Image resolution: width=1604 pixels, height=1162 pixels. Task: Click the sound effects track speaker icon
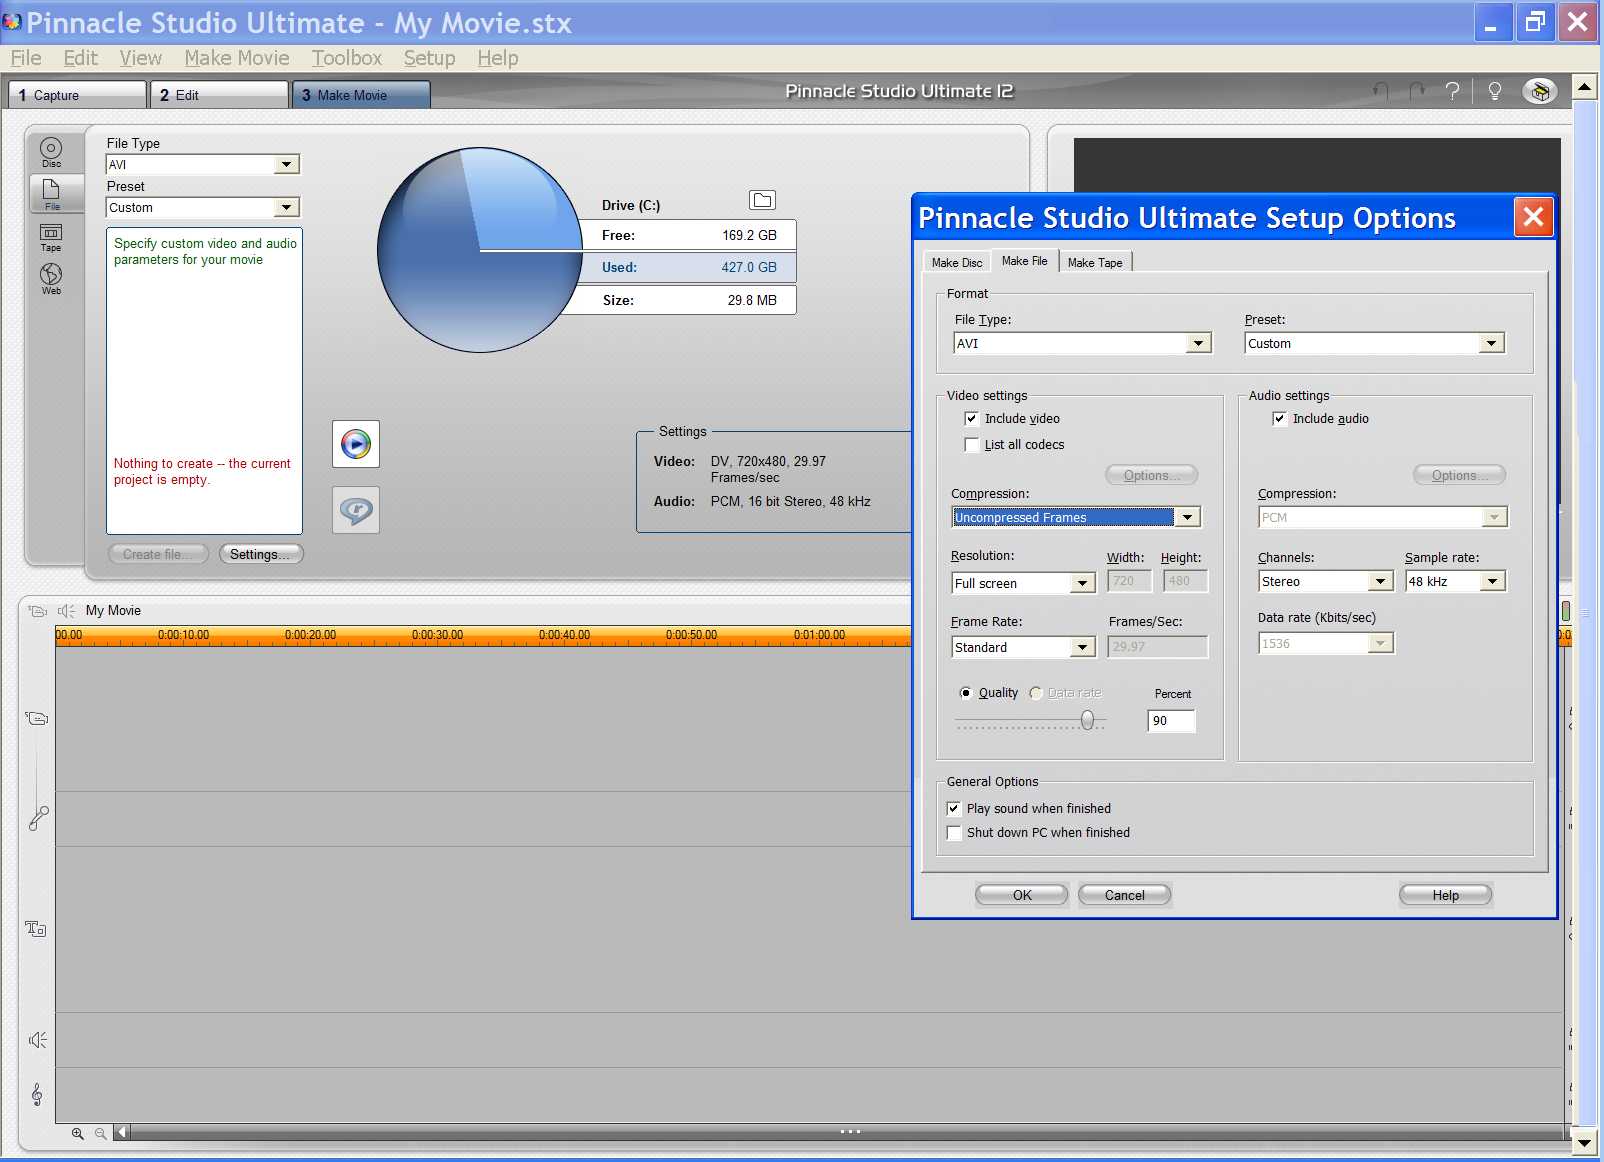(x=37, y=1040)
